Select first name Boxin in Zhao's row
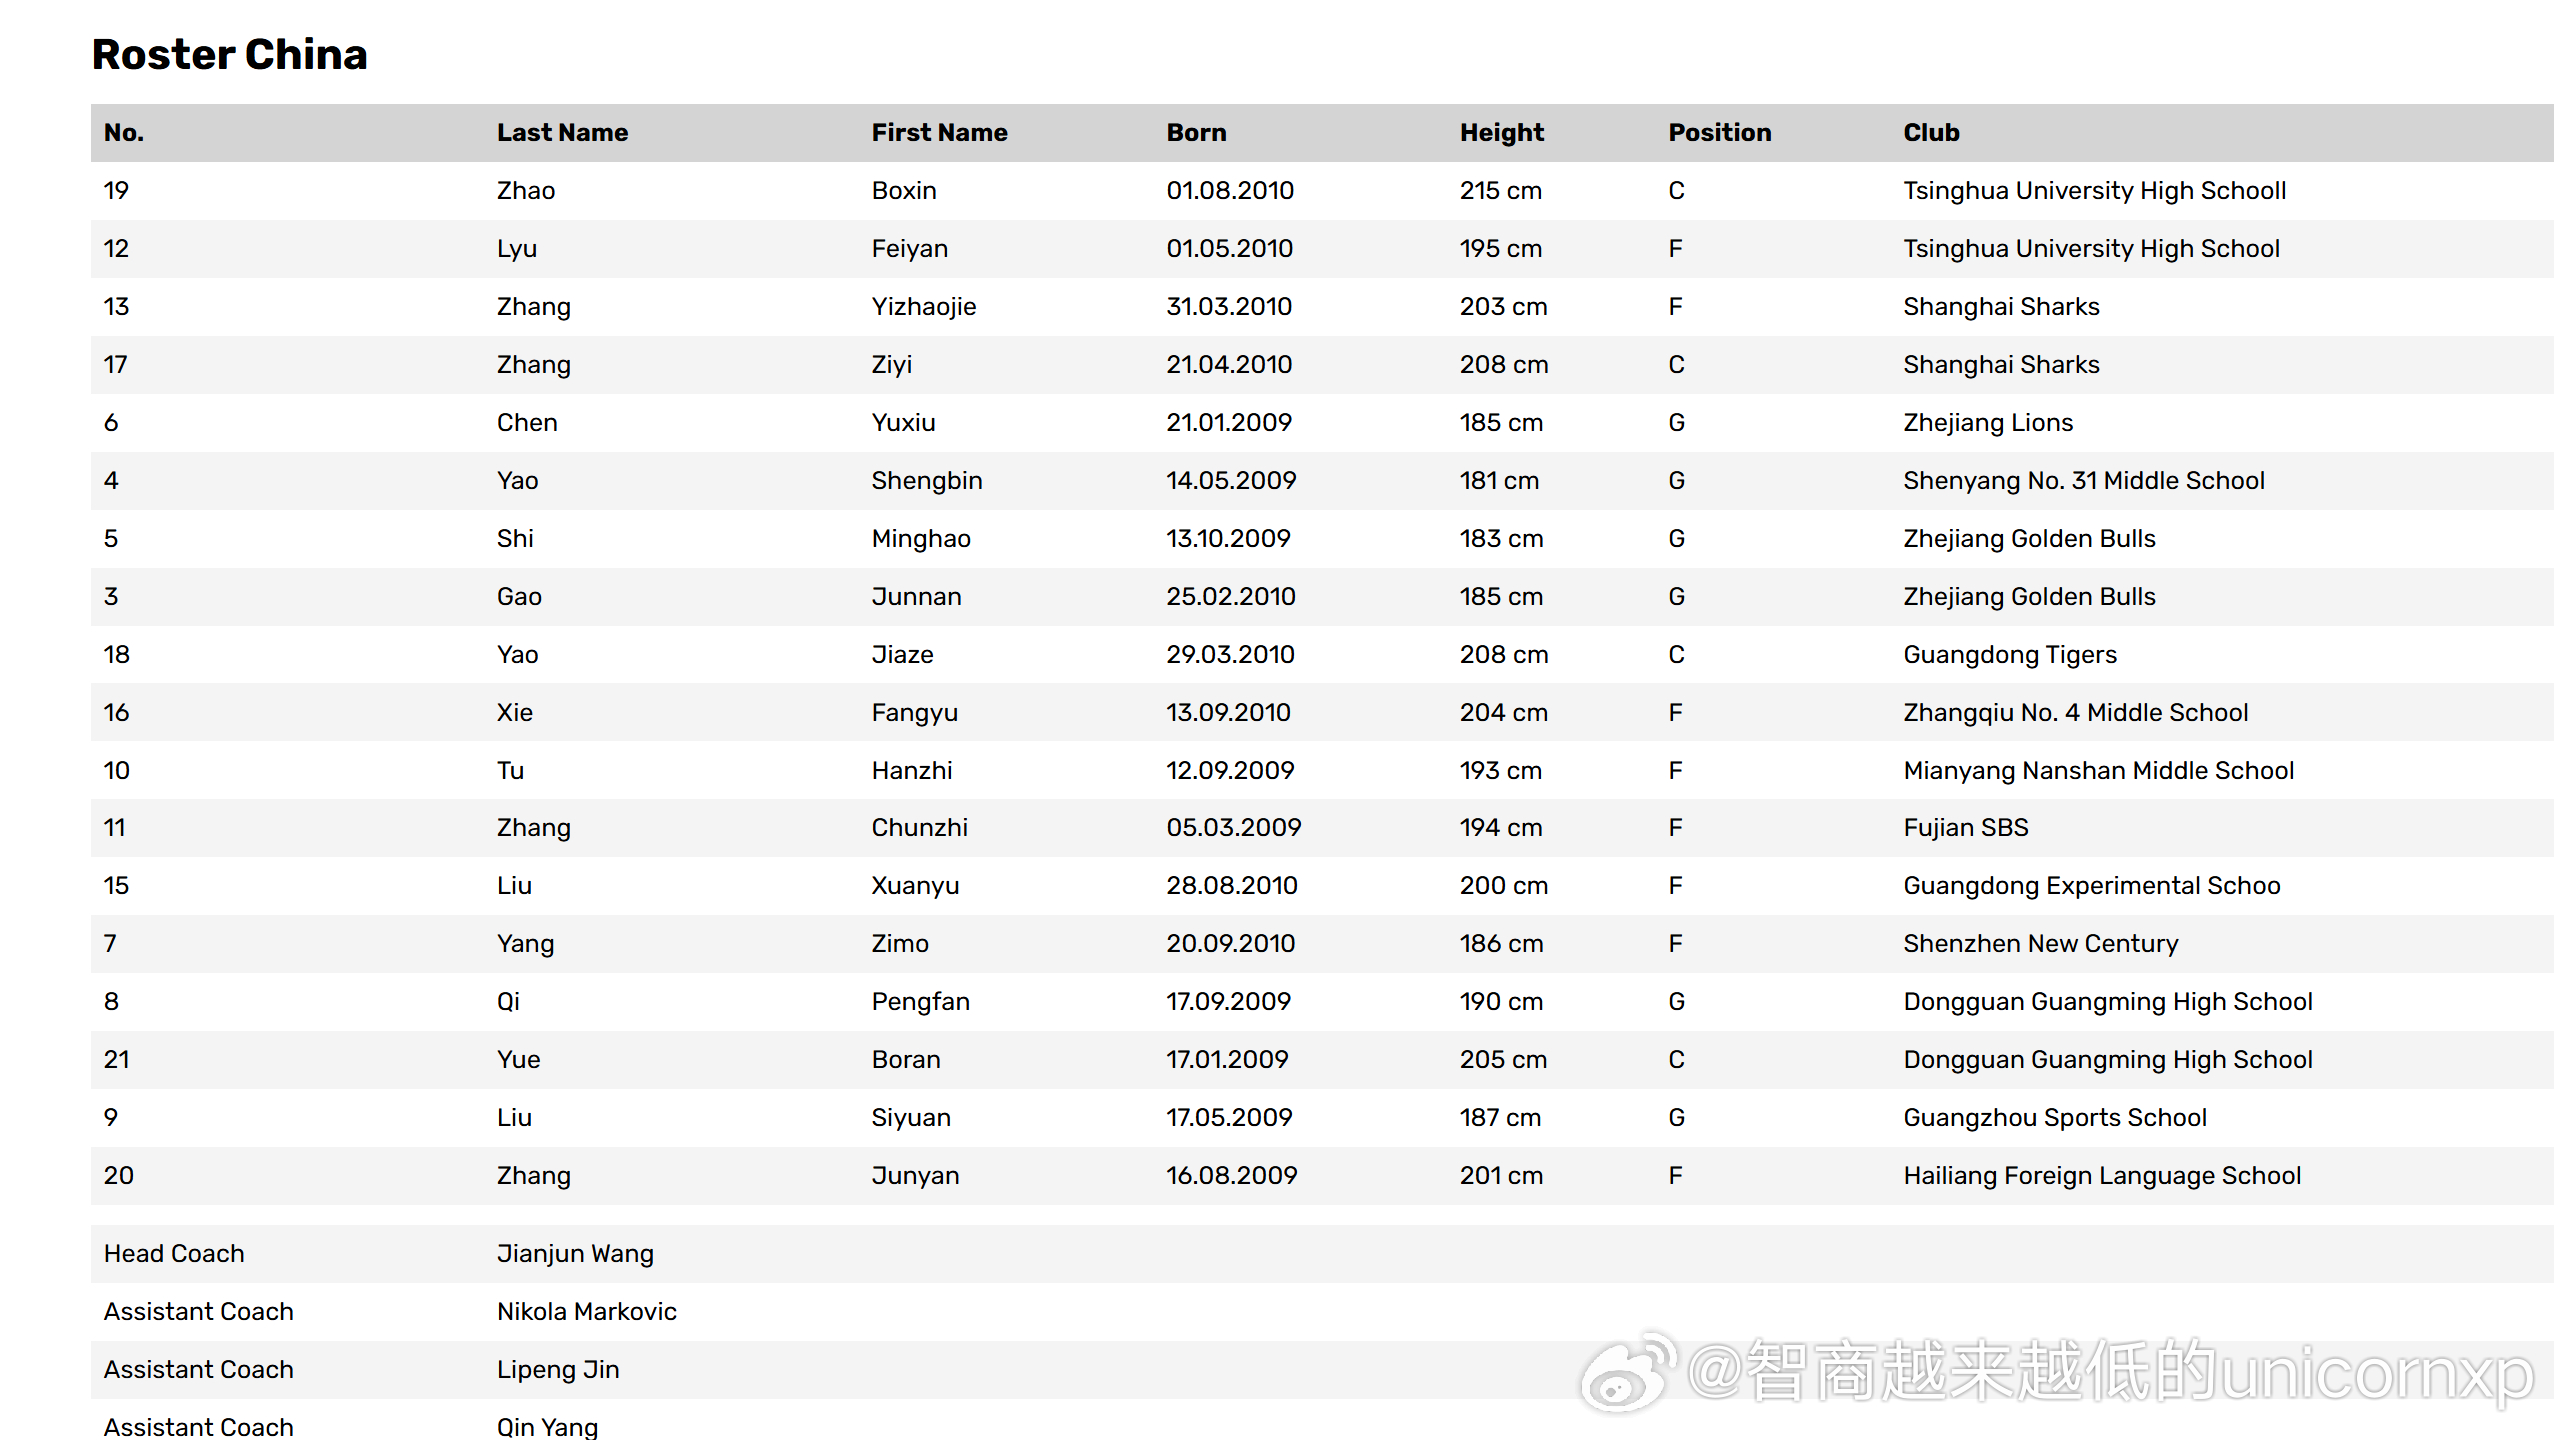 [904, 190]
